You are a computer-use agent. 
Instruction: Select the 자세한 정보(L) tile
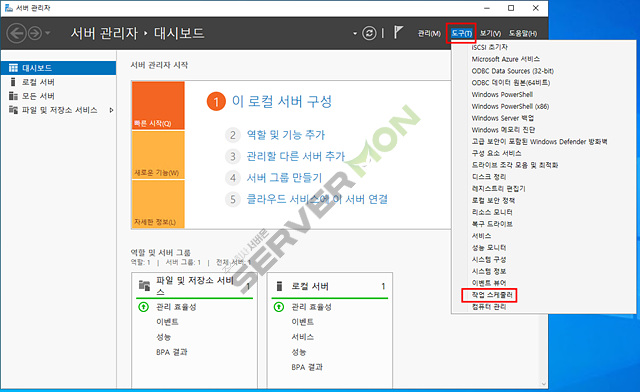click(x=158, y=204)
